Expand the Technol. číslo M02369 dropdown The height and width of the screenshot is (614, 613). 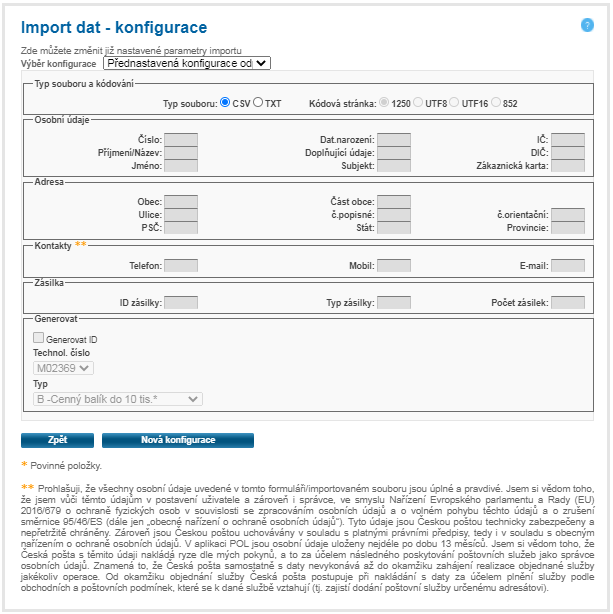(x=63, y=368)
